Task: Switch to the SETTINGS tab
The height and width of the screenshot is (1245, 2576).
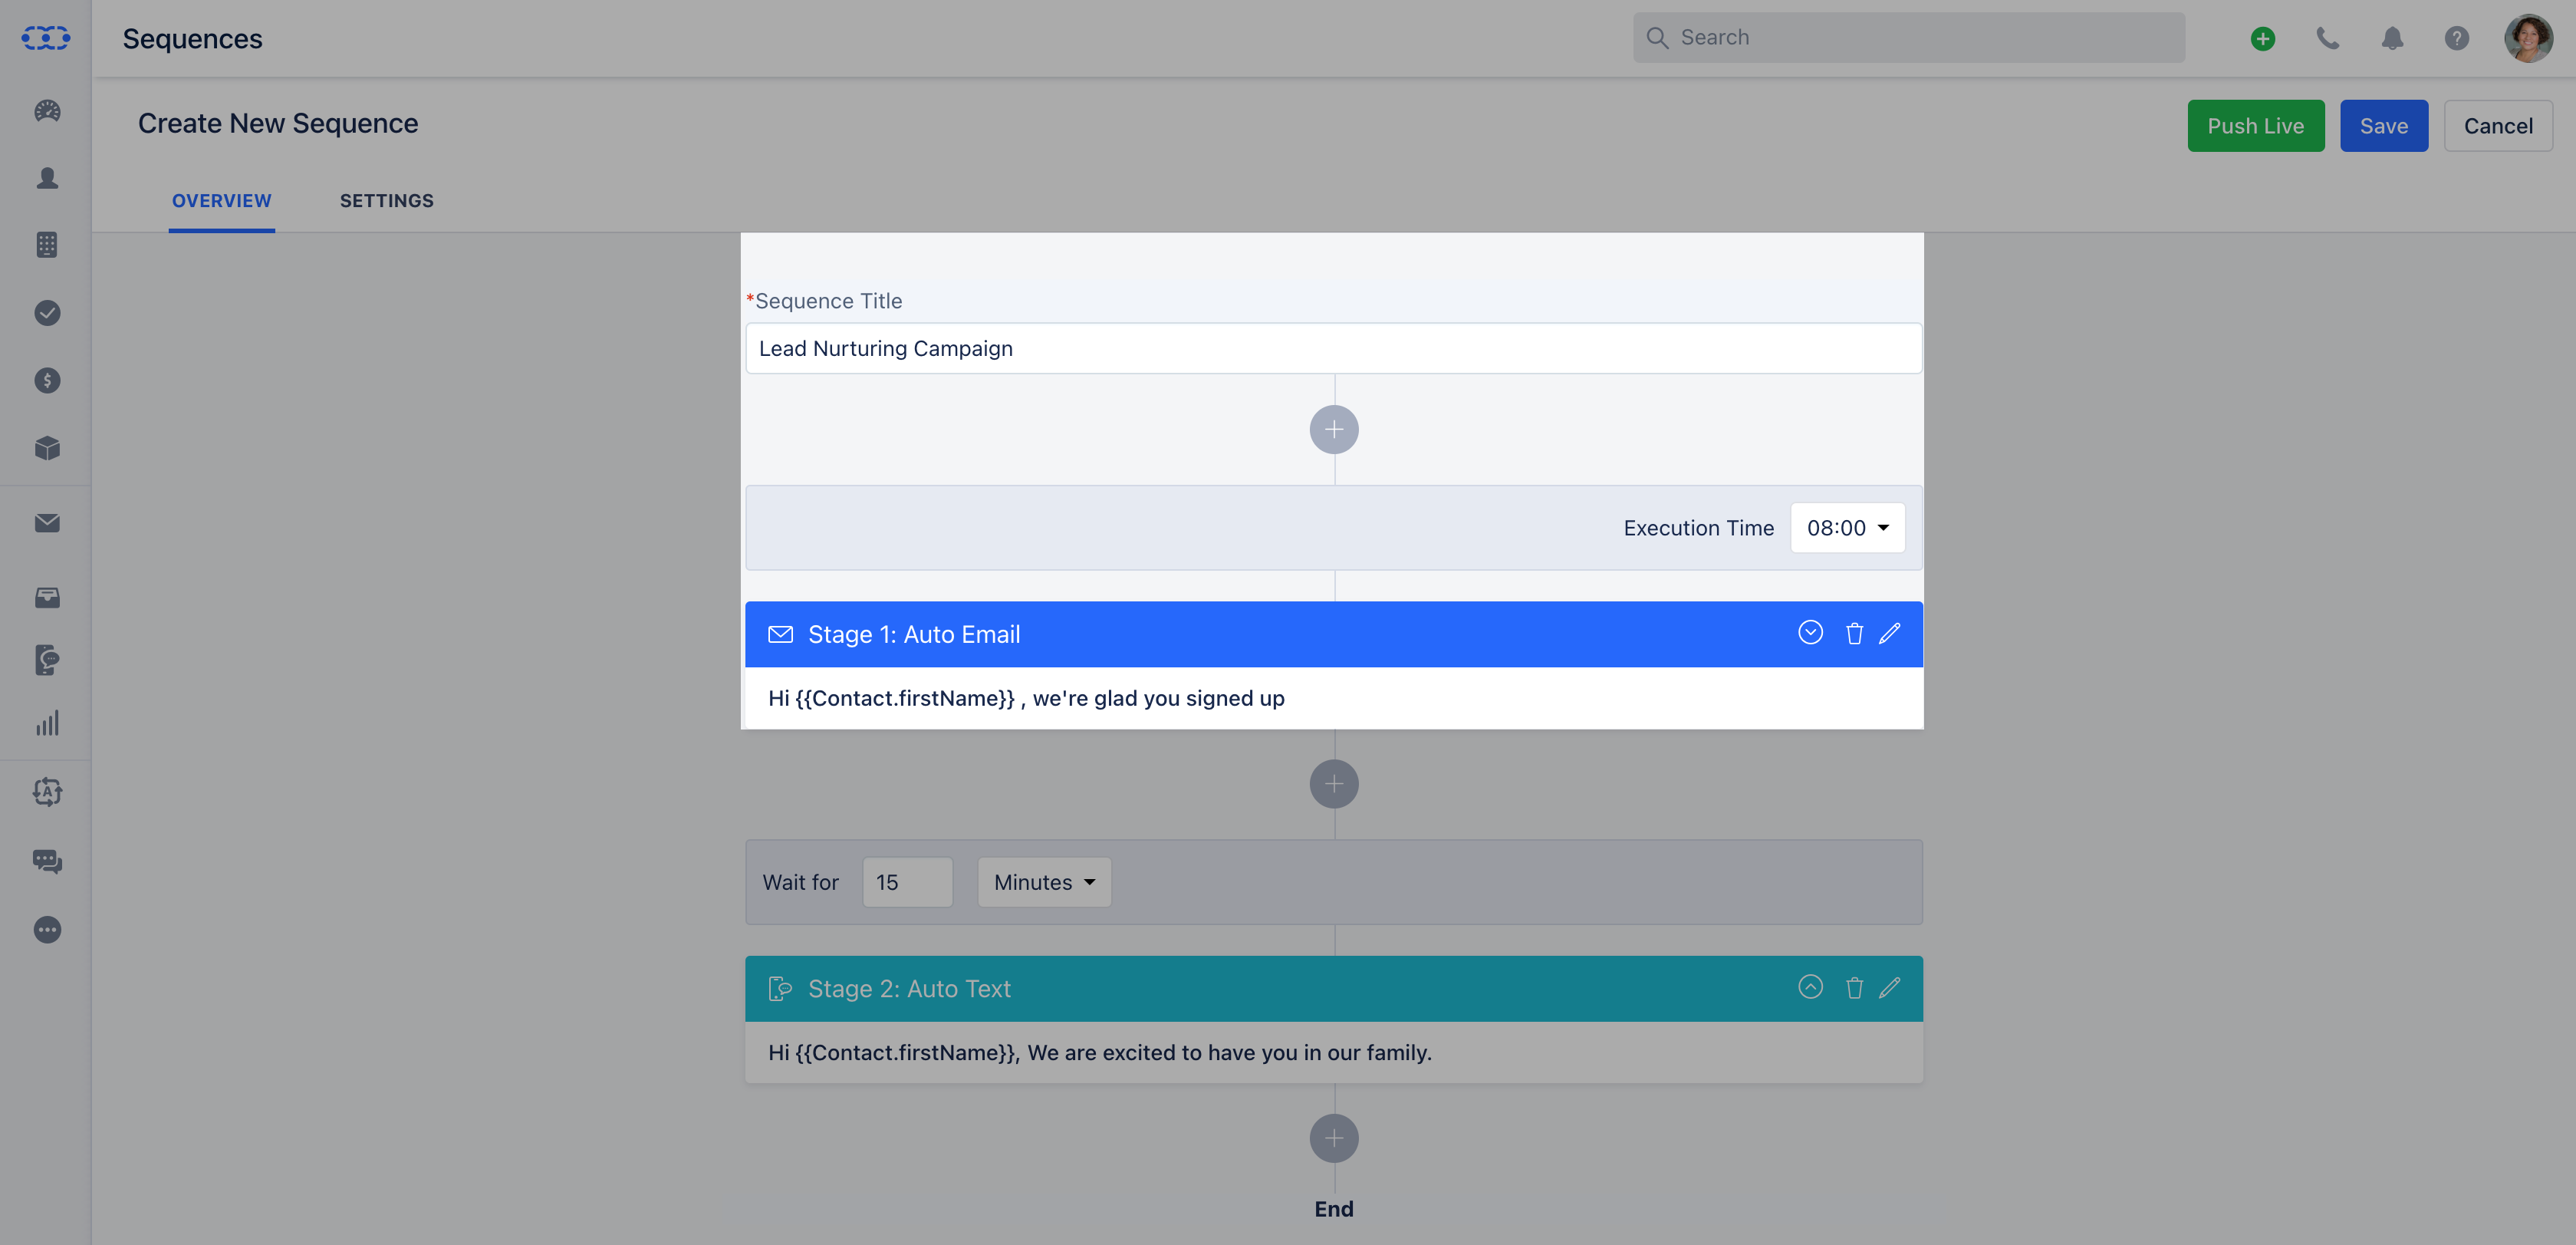Action: (x=387, y=201)
